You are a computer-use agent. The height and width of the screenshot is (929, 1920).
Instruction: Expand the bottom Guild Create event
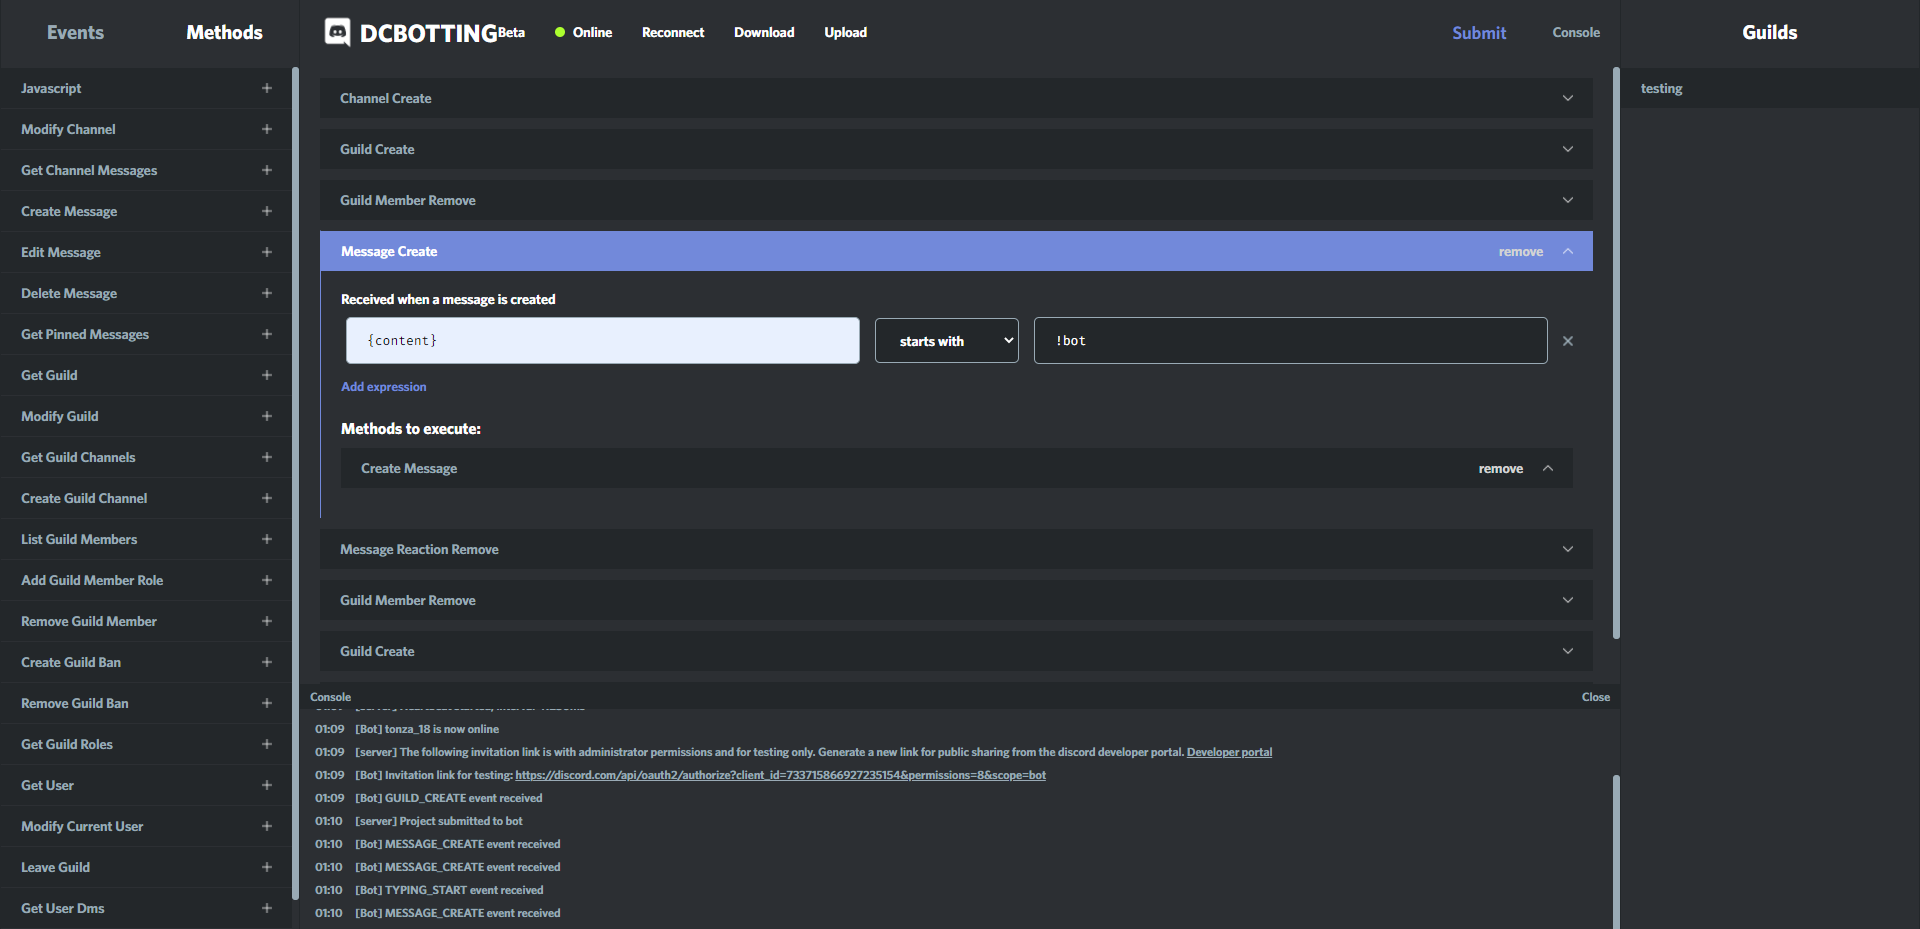click(x=1568, y=651)
